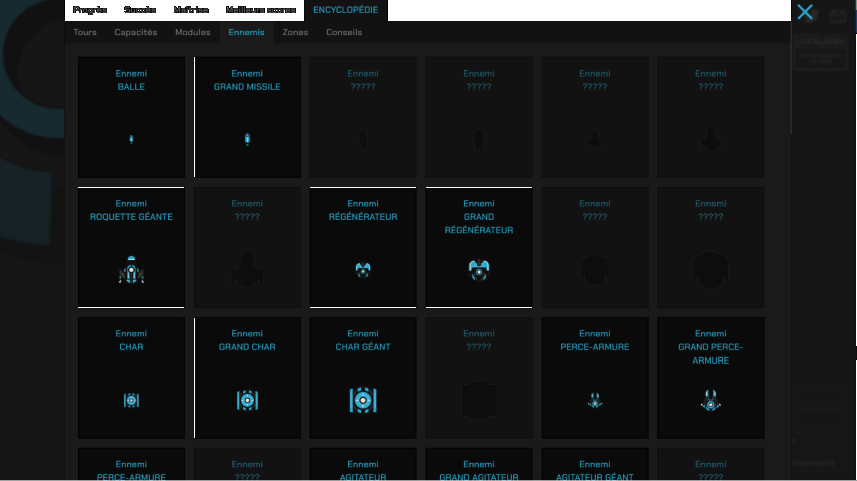Open the AGITATEUR GÉANT enemy card
The width and height of the screenshot is (857, 481).
point(595,465)
